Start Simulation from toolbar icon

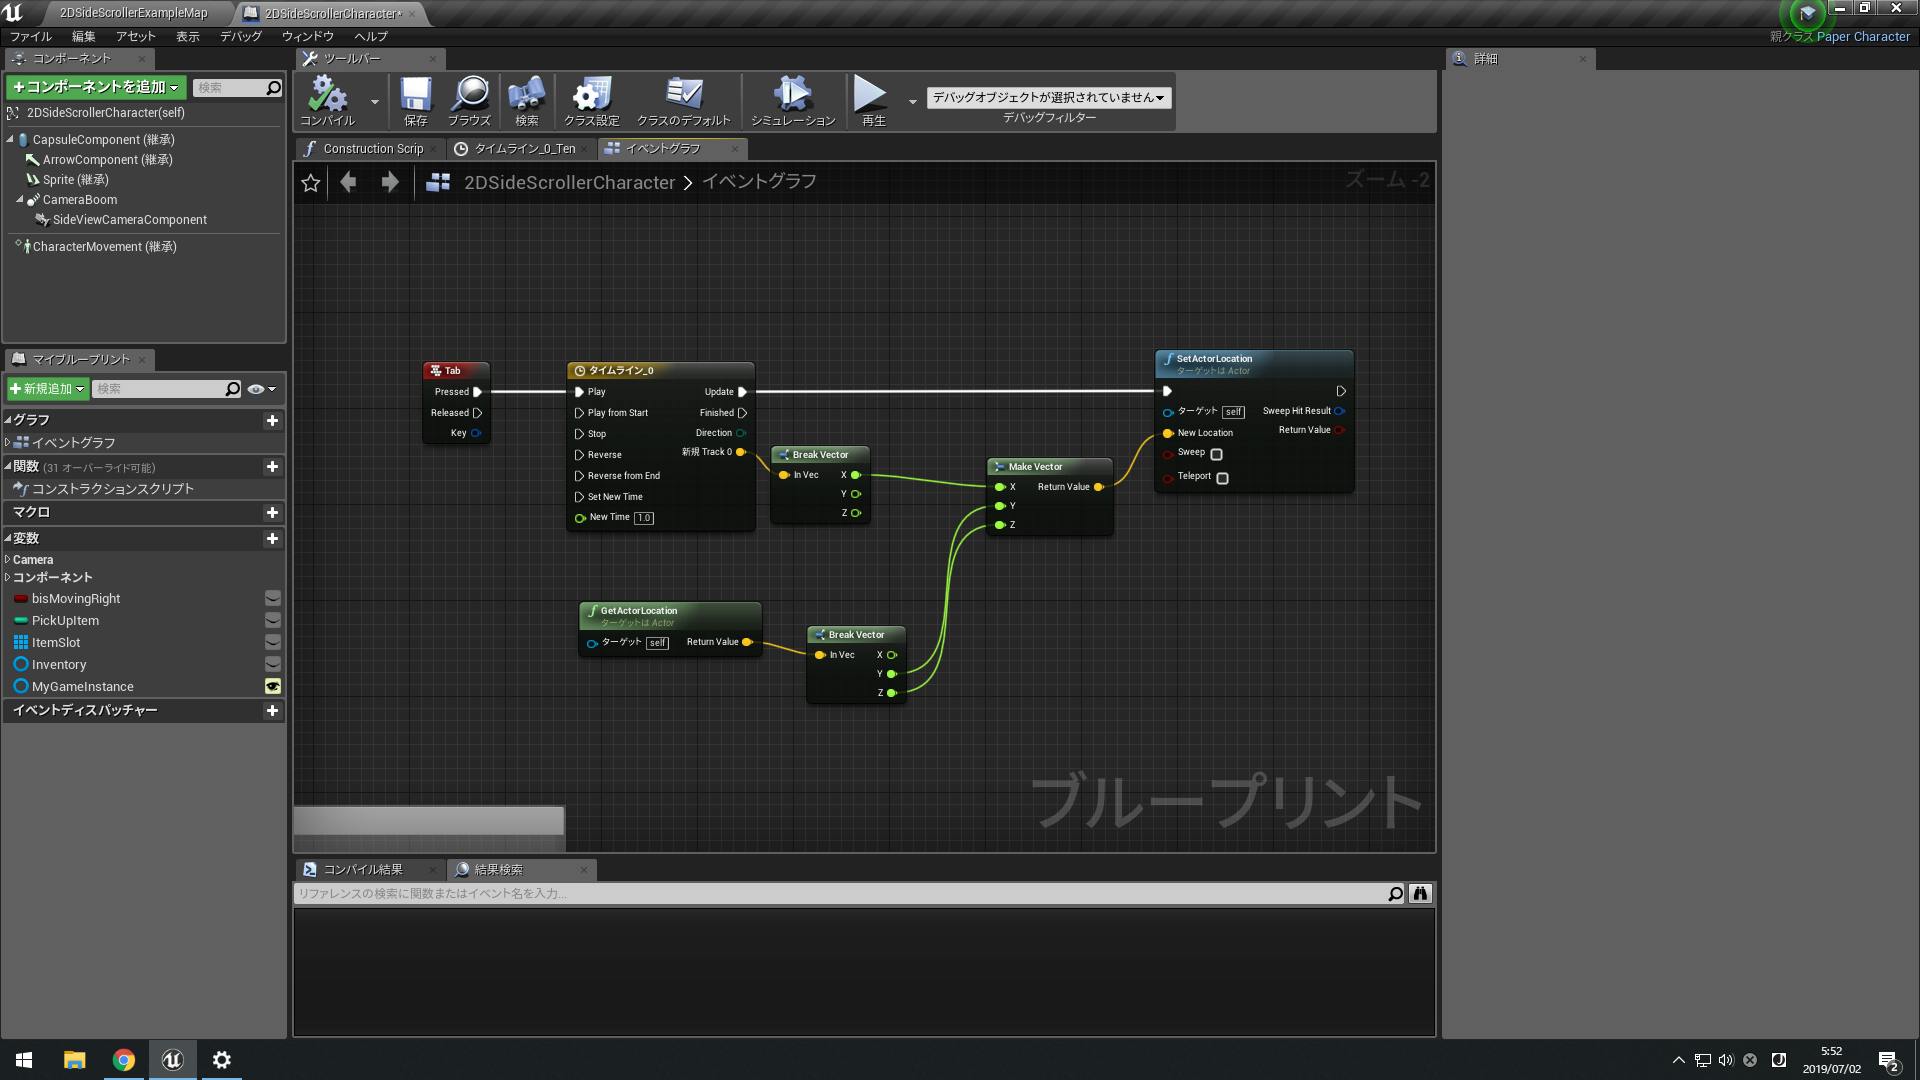click(792, 96)
